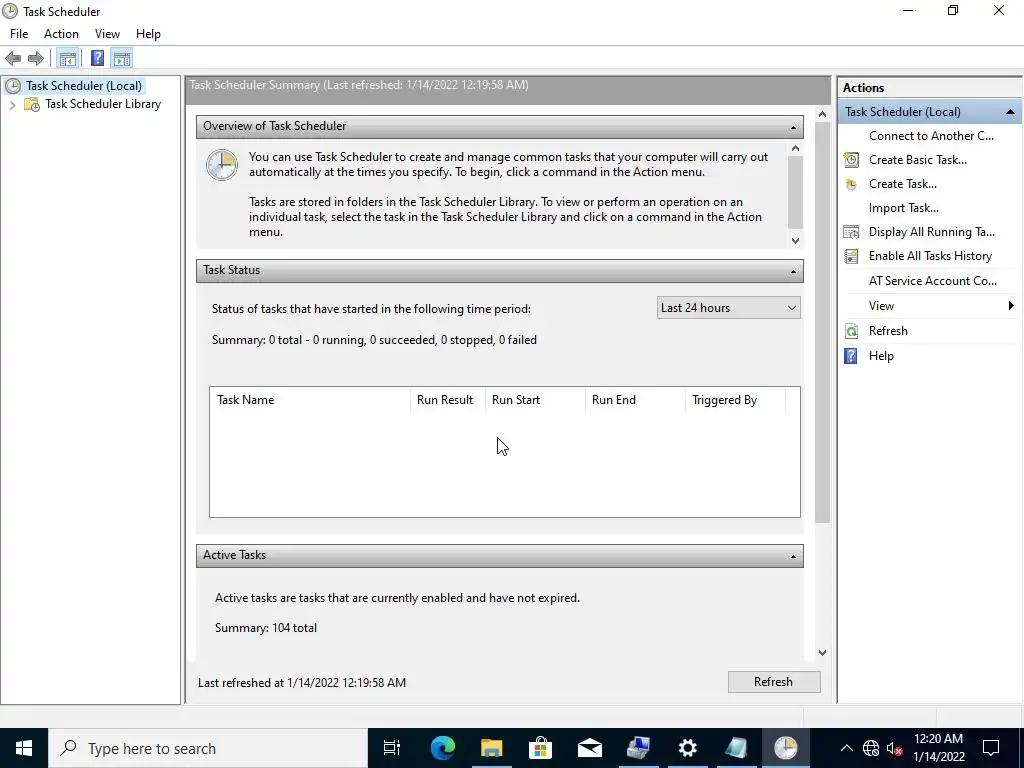Click the Run Result column header
This screenshot has height=768, width=1024.
(x=447, y=400)
